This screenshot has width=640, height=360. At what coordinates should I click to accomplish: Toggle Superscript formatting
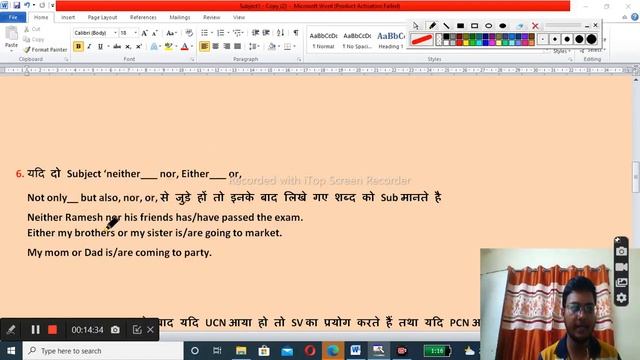click(139, 47)
